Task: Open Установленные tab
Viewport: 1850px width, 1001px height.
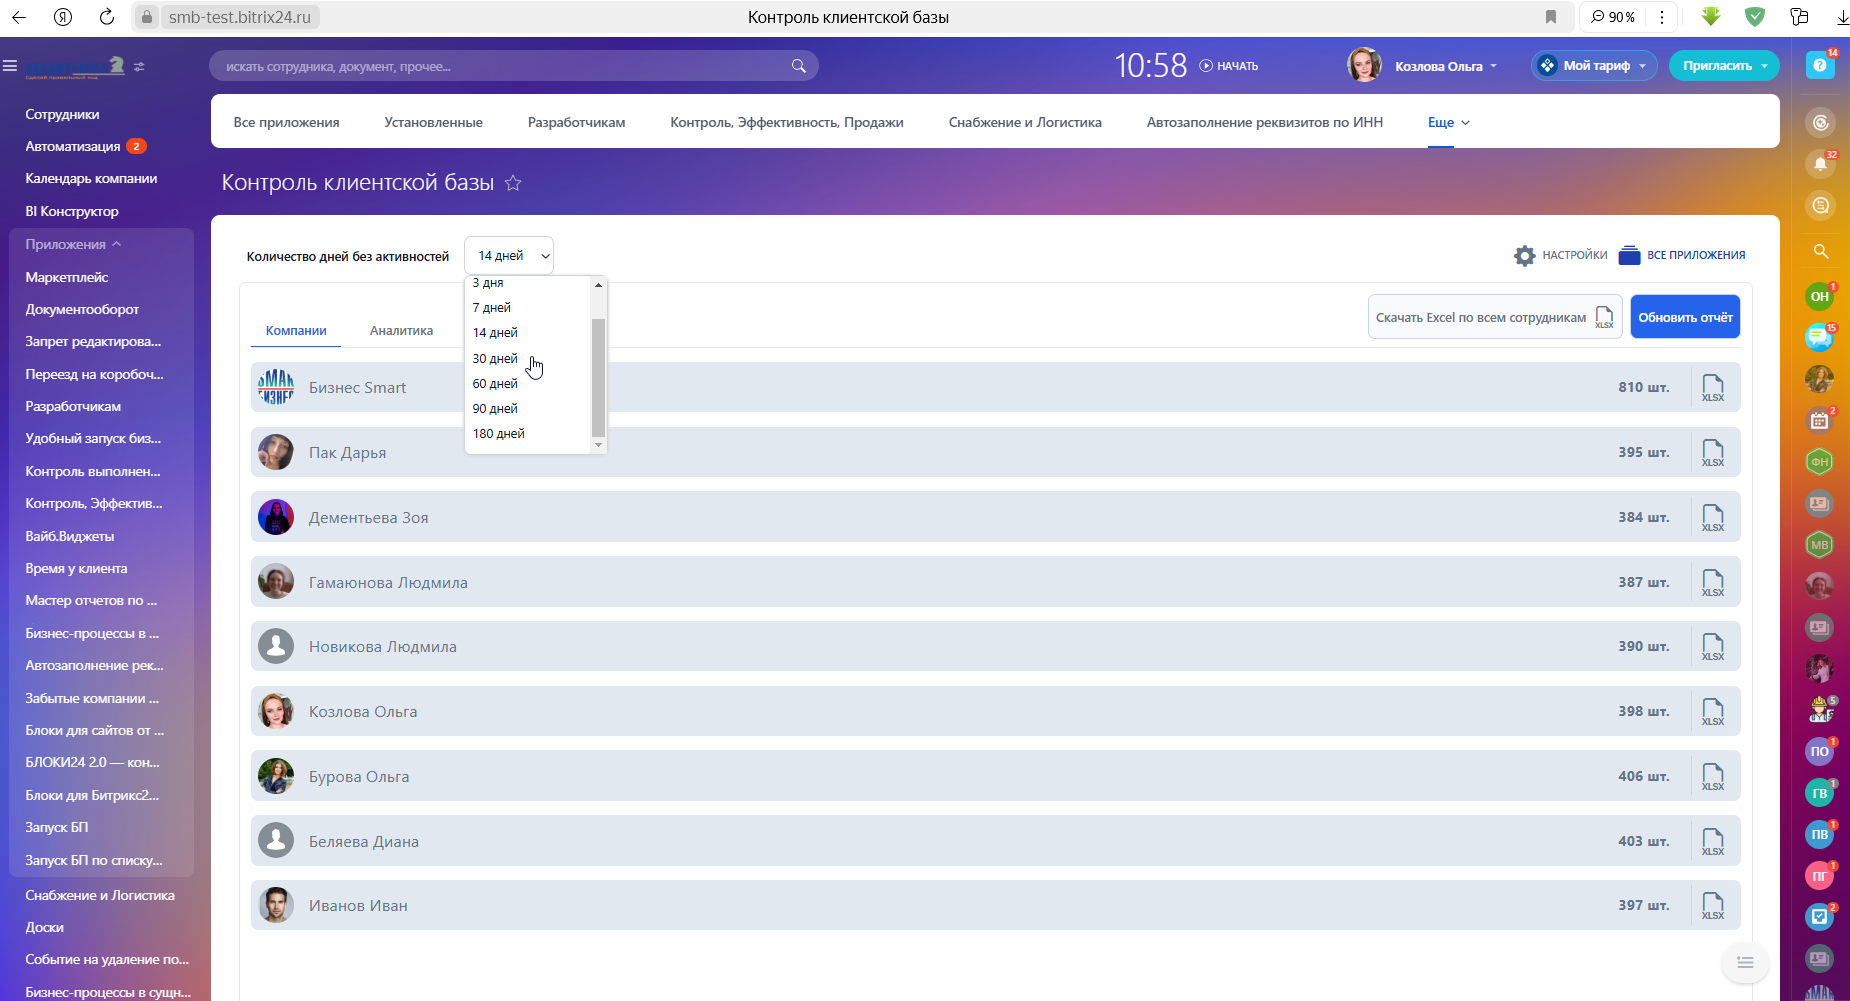Action: [433, 122]
